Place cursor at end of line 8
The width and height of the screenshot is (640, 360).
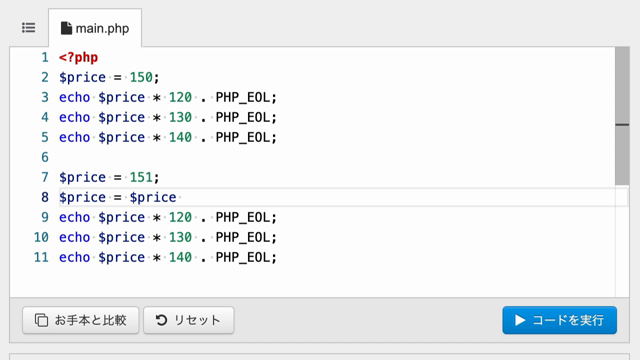coord(180,198)
